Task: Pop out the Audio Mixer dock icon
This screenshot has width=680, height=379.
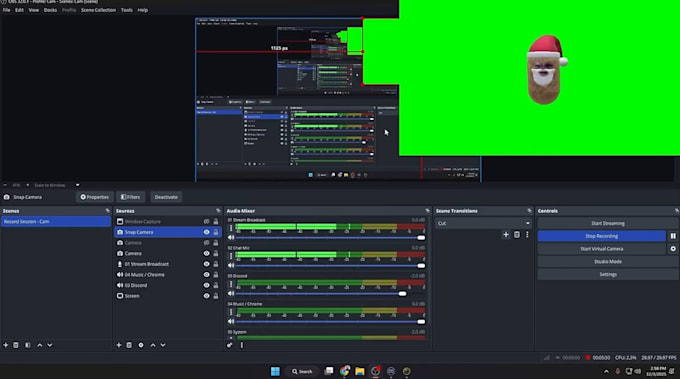Action: (427, 211)
